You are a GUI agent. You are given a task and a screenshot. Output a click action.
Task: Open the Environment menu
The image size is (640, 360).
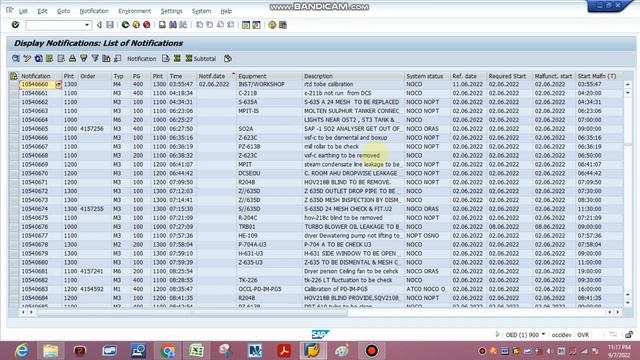point(135,11)
